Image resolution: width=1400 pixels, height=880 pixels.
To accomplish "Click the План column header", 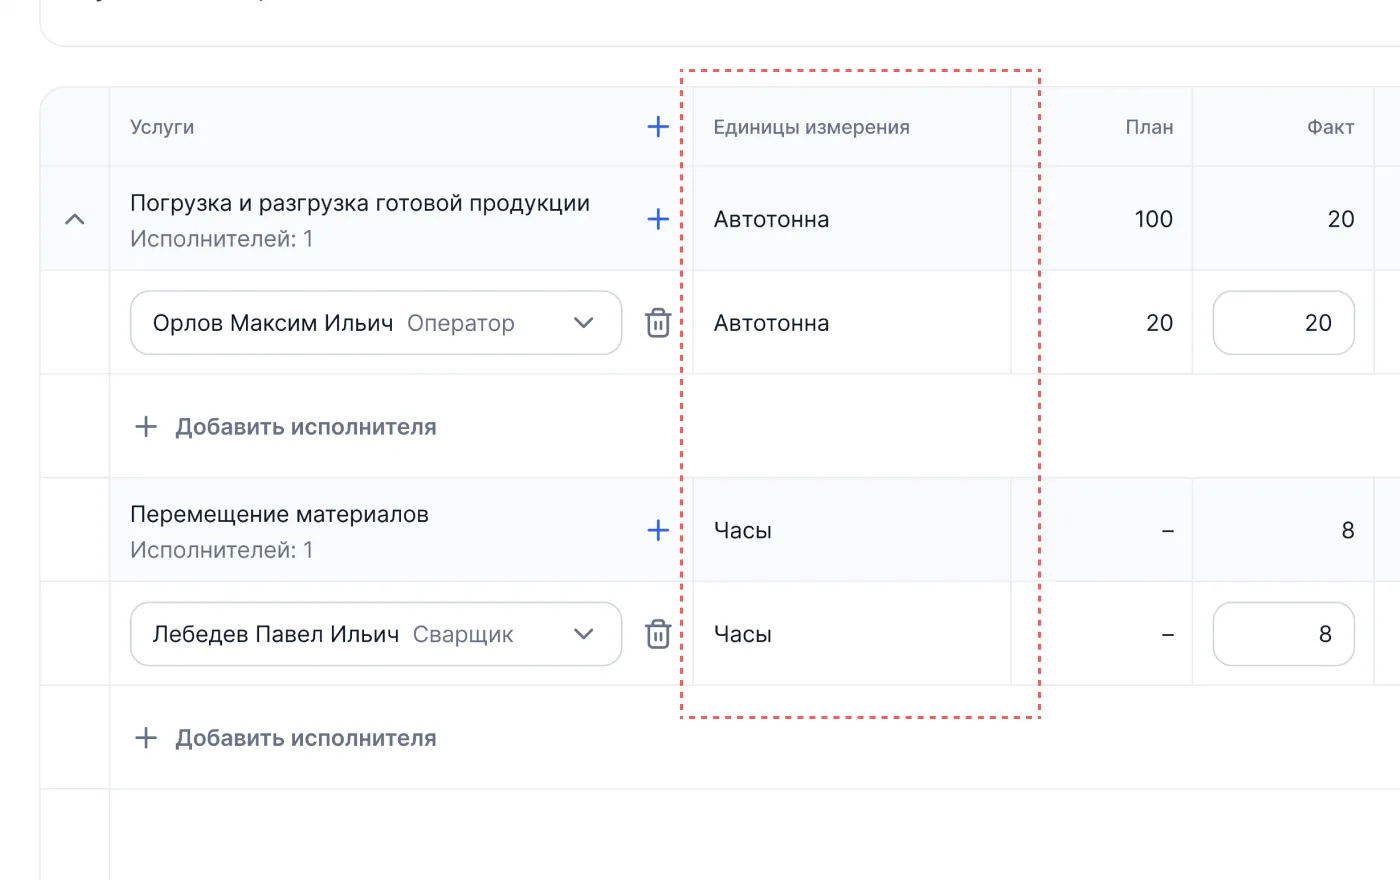I will click(1149, 127).
